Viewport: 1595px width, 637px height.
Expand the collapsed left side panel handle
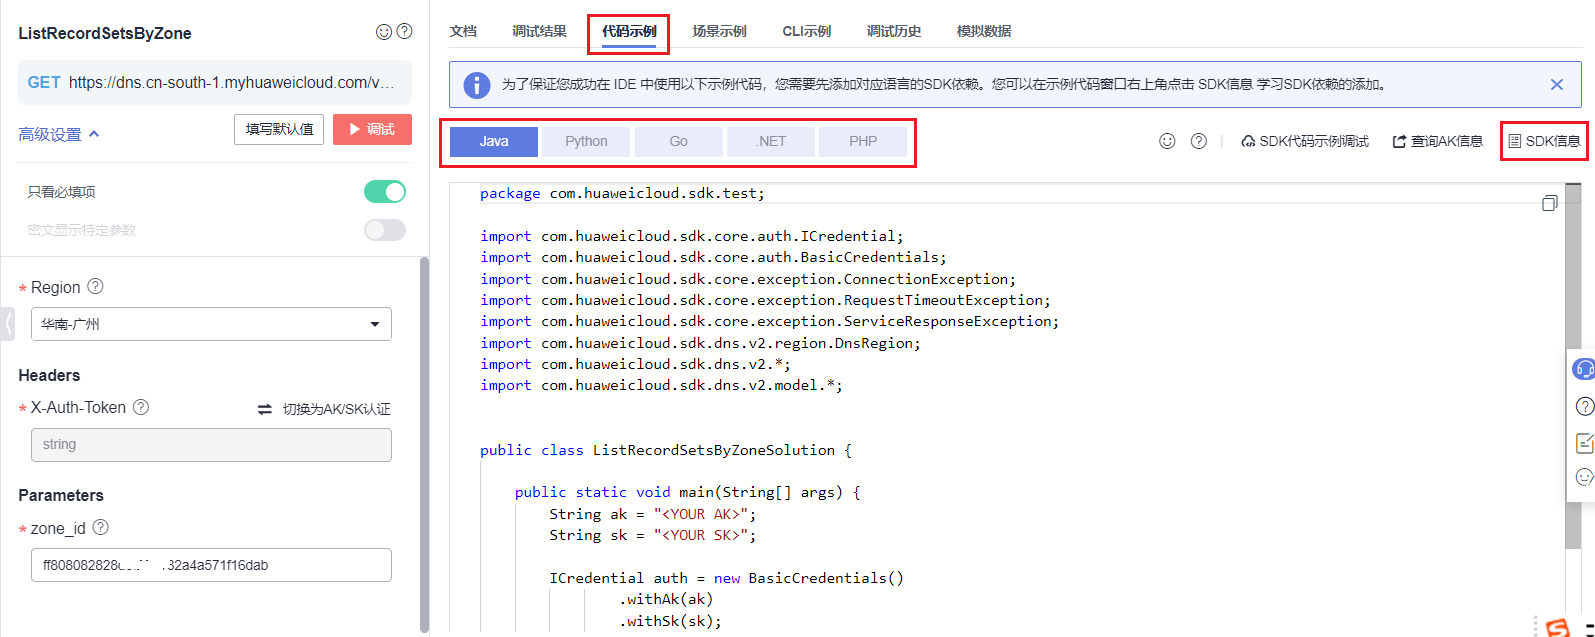[8, 324]
